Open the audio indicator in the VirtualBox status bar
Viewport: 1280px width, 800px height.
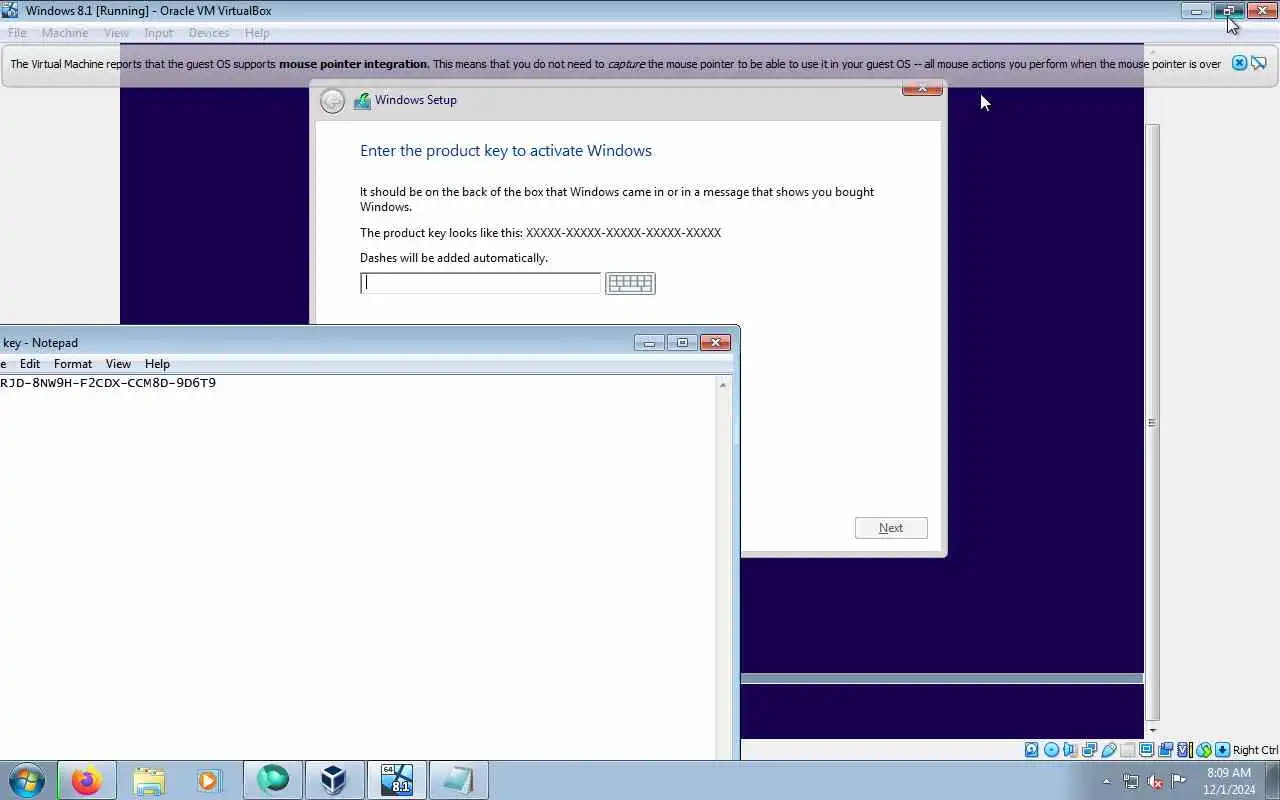click(1070, 750)
